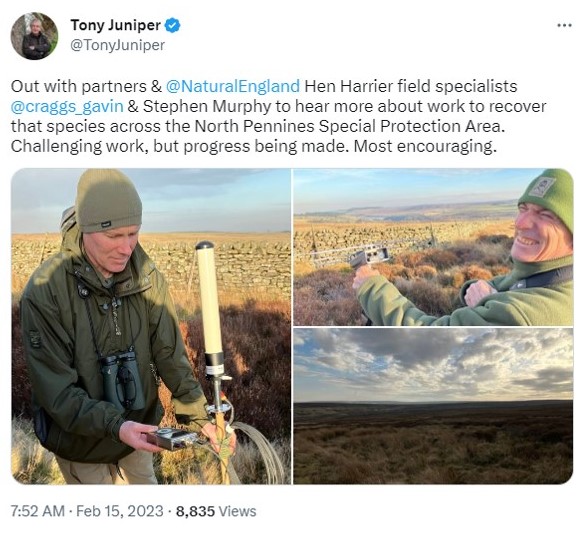Click the Feb 15, 2023 date
584x533 pixels.
(x=120, y=511)
